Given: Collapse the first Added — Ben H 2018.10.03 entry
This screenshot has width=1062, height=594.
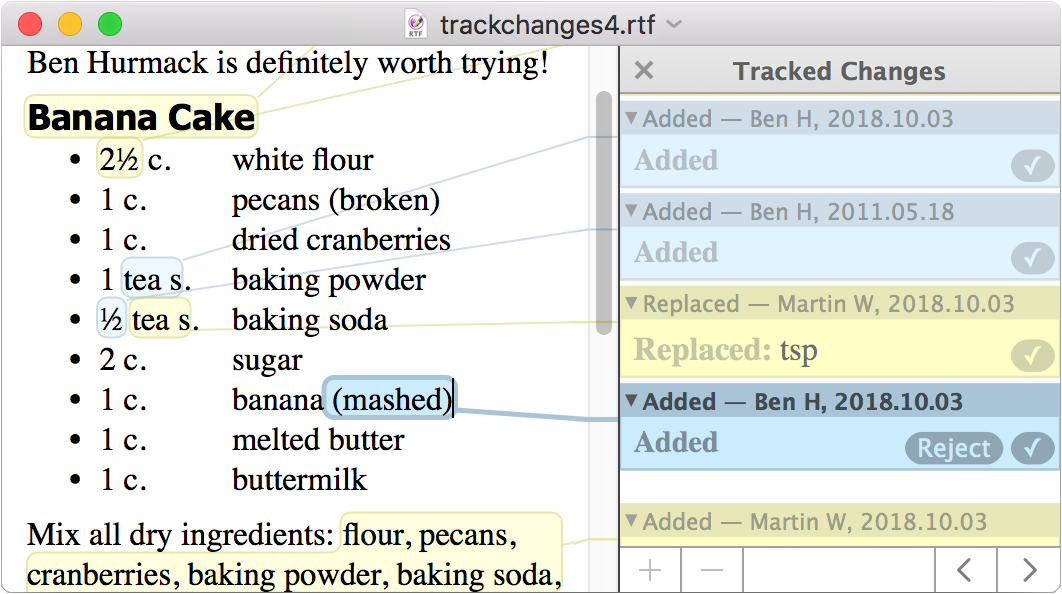Looking at the screenshot, I should click(x=631, y=118).
